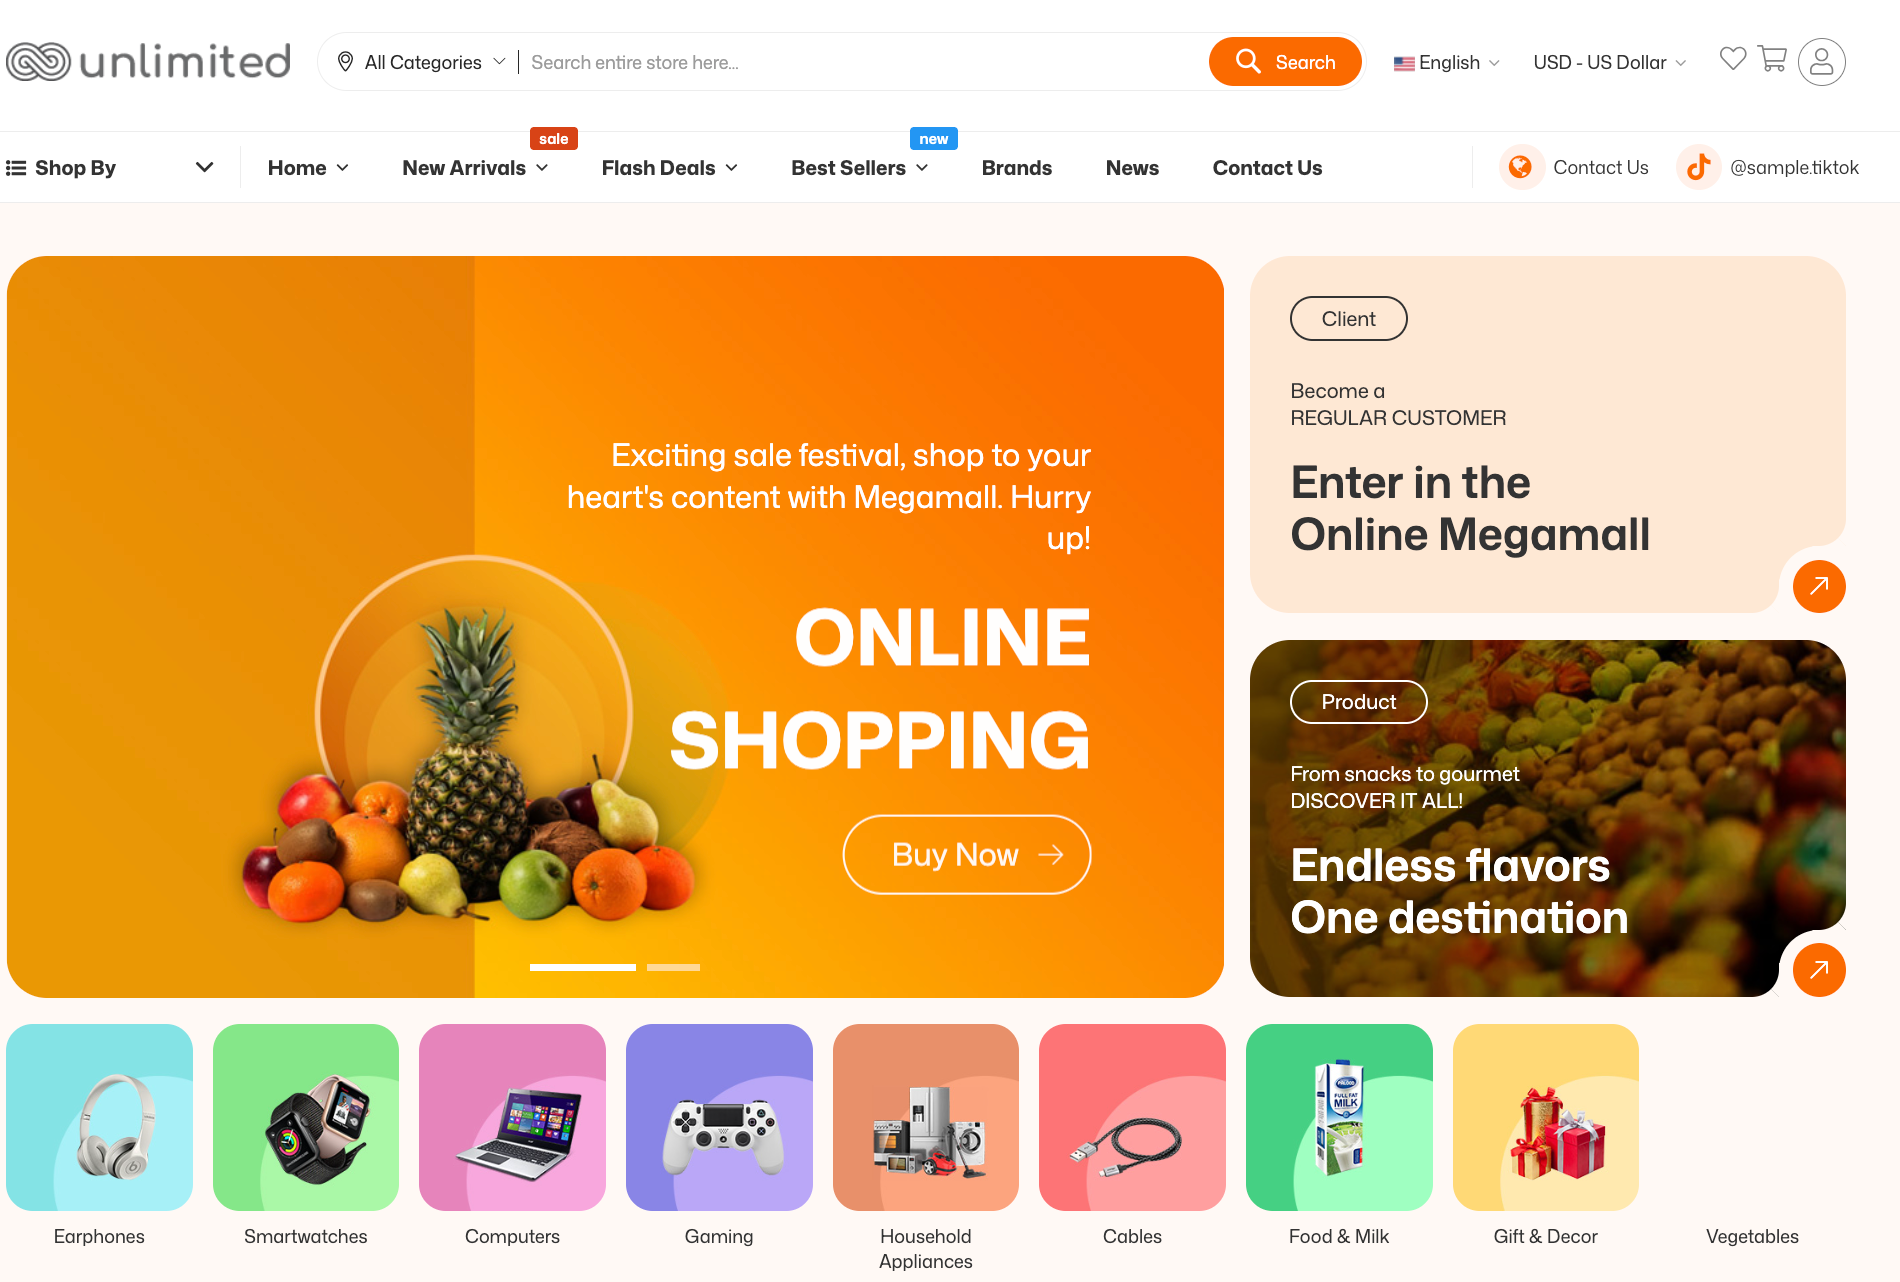Open the Gaming category thumbnail
Viewport: 1900px width, 1282px height.
(x=719, y=1117)
